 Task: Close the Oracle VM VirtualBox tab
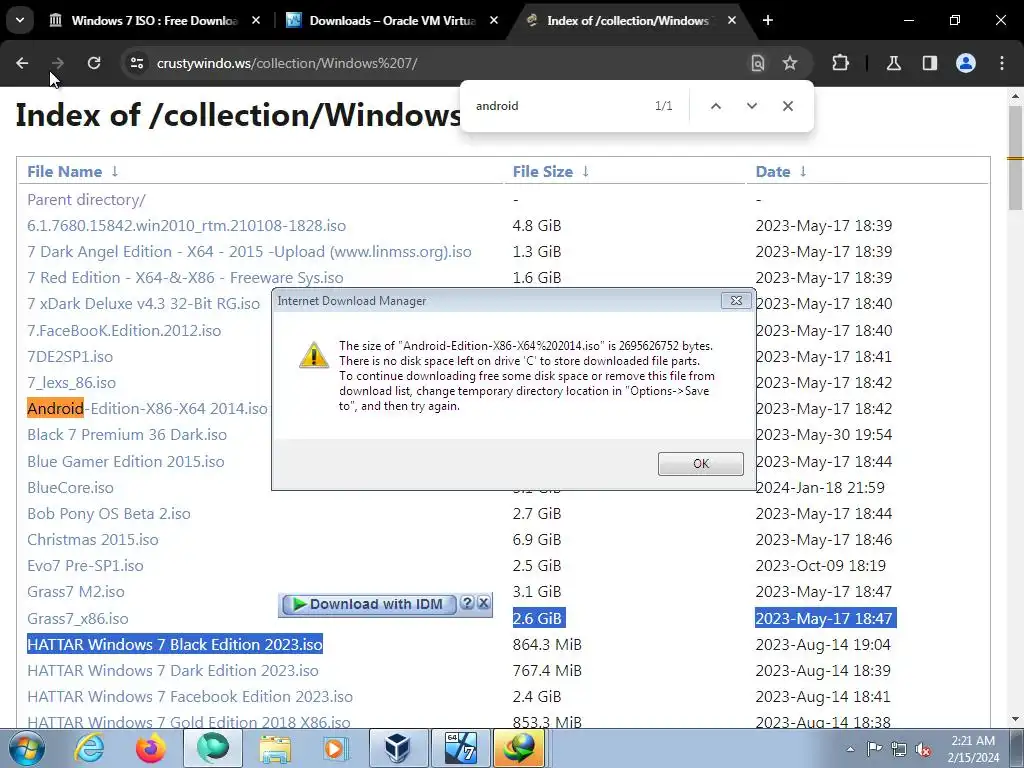(x=494, y=20)
